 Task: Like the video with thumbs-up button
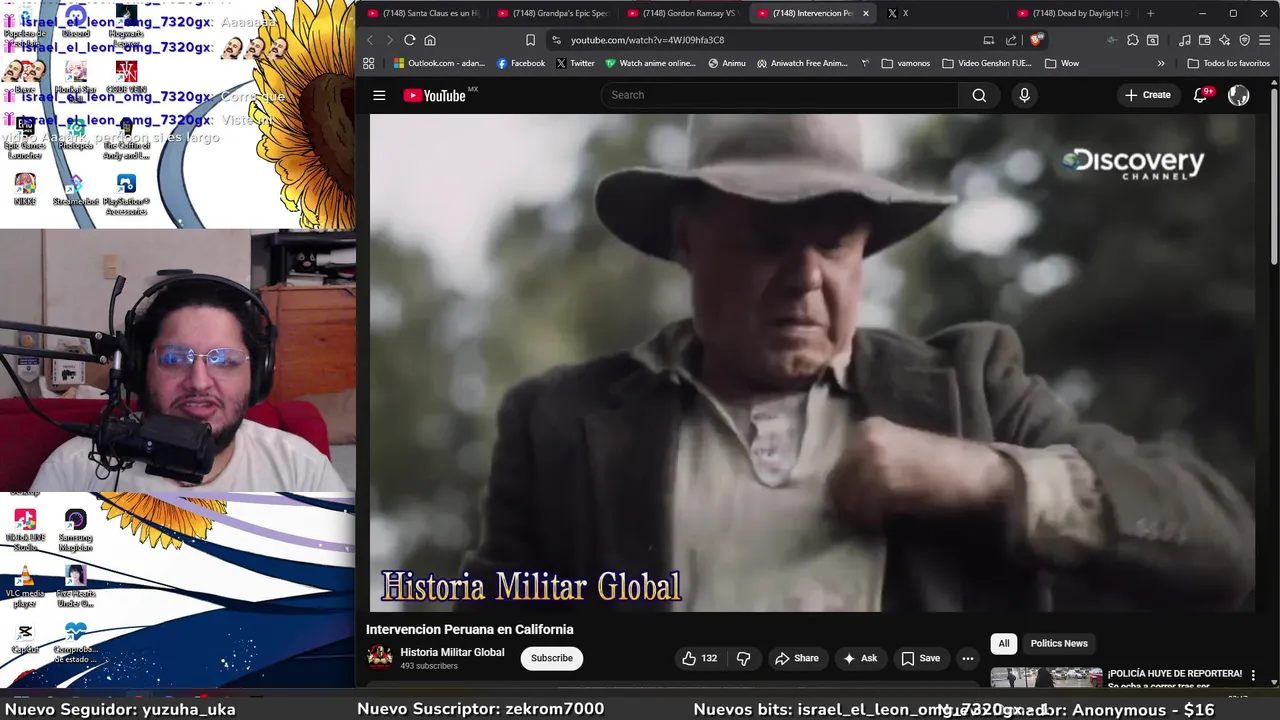(700, 658)
